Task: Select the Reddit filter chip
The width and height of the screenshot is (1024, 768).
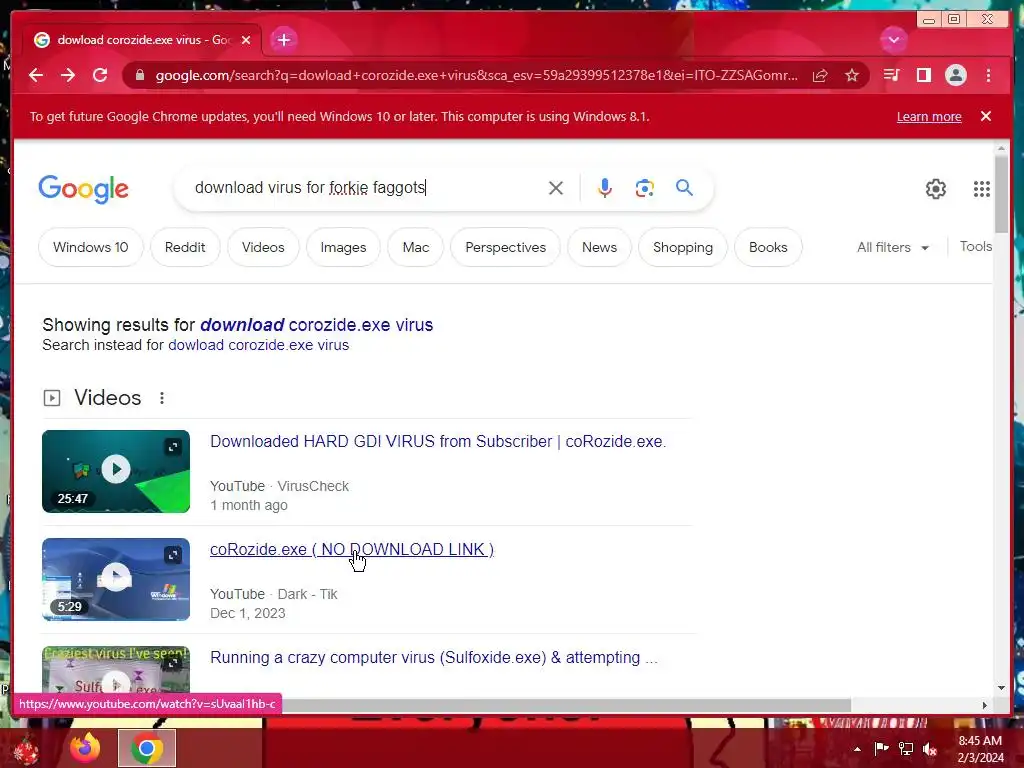Action: click(x=185, y=248)
